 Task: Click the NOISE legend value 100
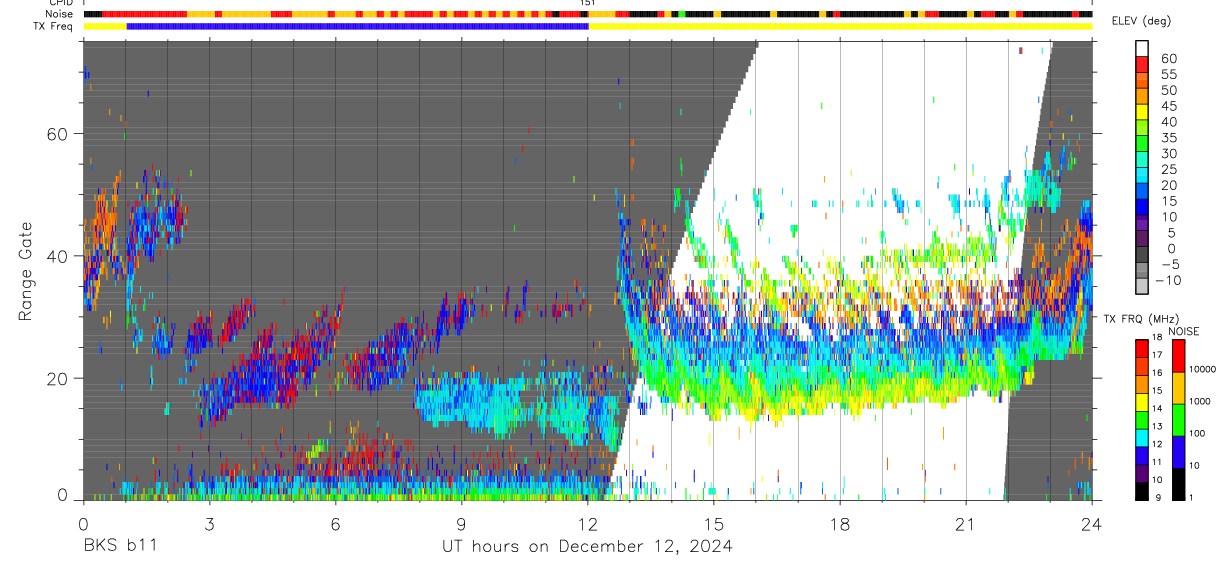click(1197, 433)
